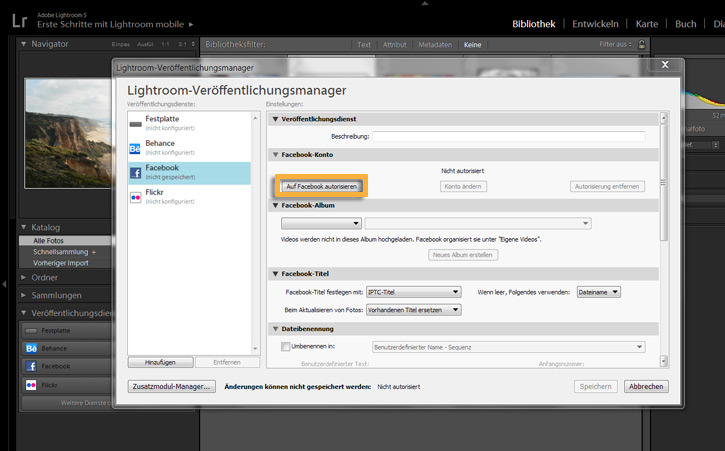The height and width of the screenshot is (451, 725).
Task: Set Navigator zoom to 1:1
Action: 165,44
